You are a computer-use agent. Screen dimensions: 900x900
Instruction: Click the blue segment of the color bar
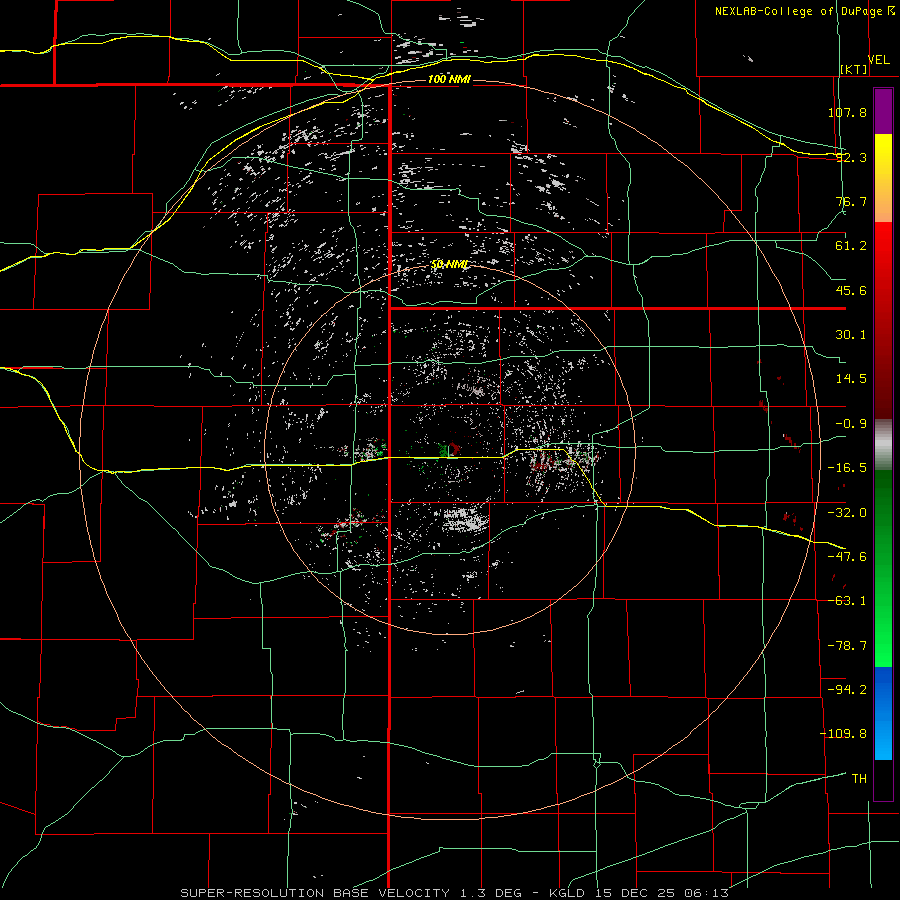(x=883, y=713)
